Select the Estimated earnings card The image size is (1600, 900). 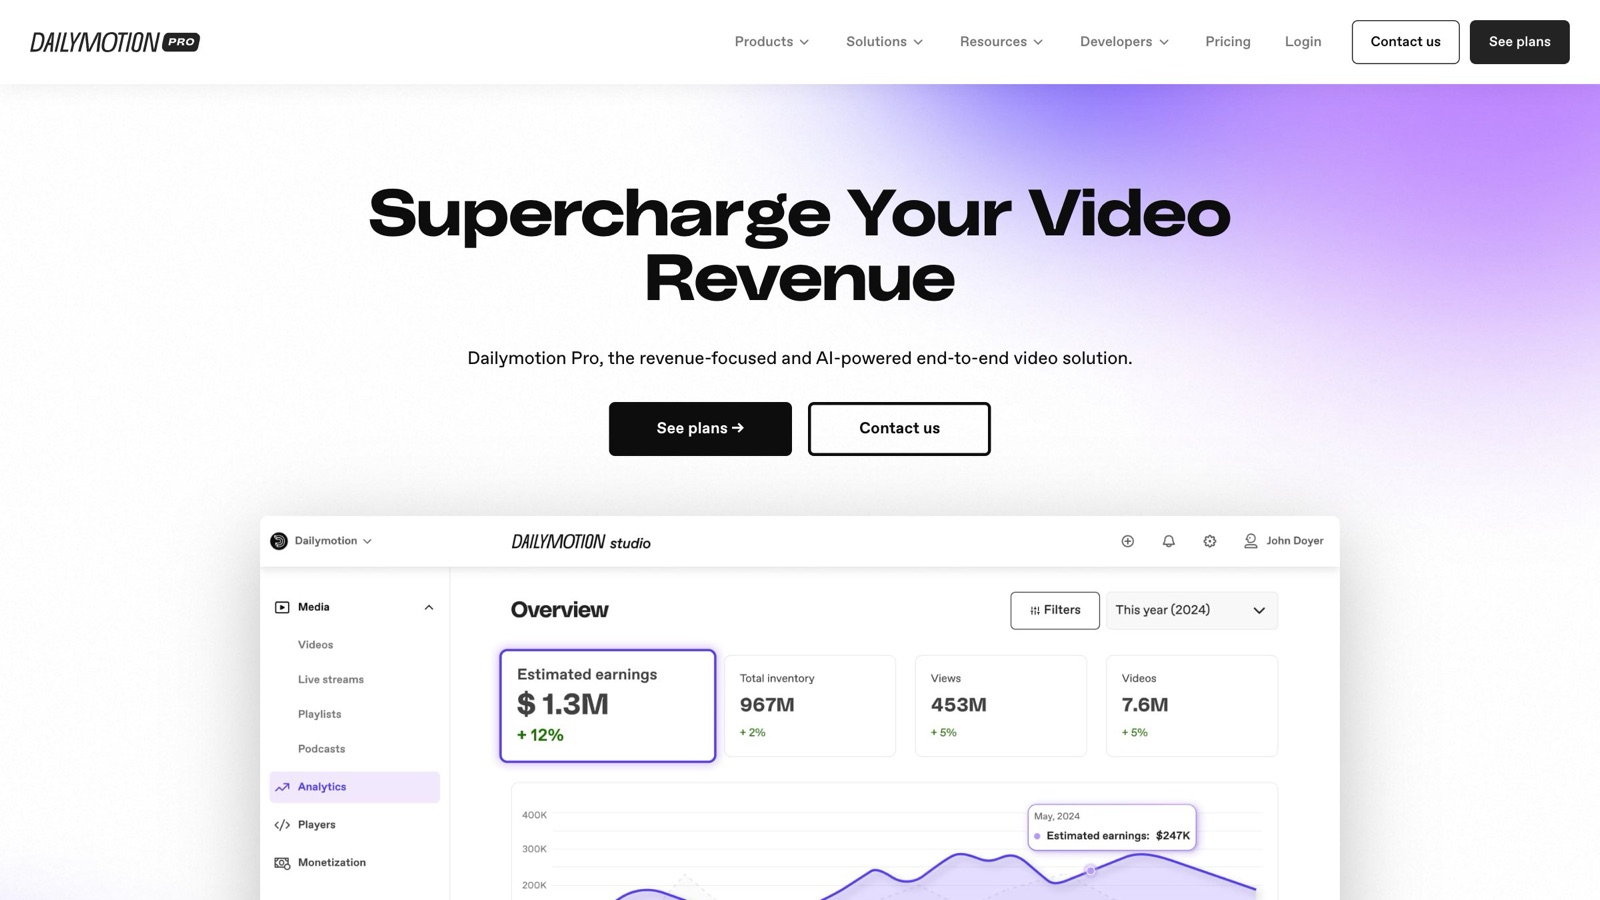(x=608, y=706)
